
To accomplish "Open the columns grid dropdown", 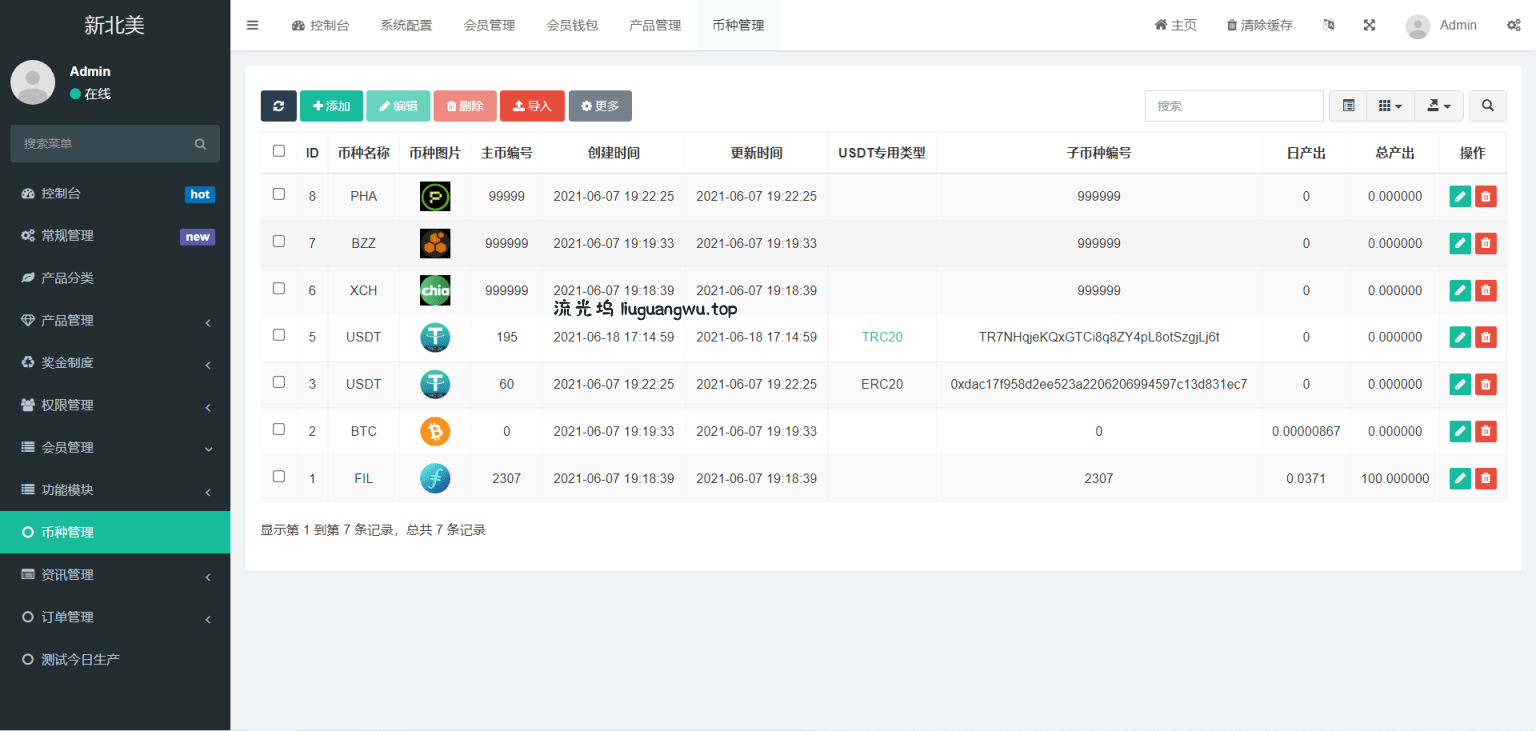I will (x=1390, y=106).
